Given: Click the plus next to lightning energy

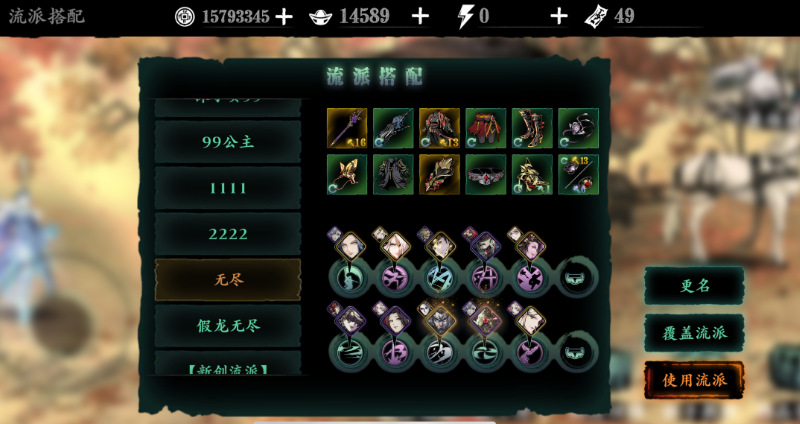Looking at the screenshot, I should (559, 17).
